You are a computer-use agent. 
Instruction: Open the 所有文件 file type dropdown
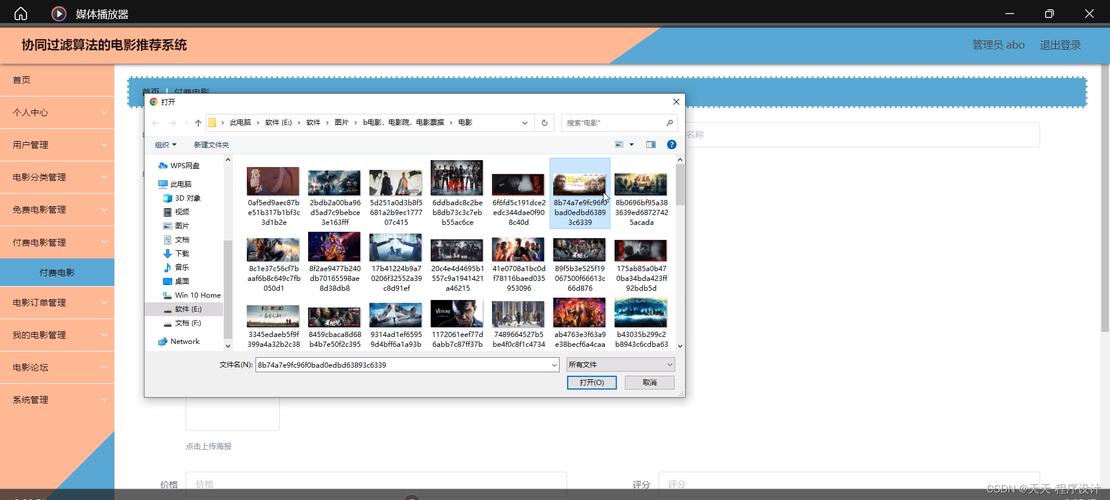[620, 365]
